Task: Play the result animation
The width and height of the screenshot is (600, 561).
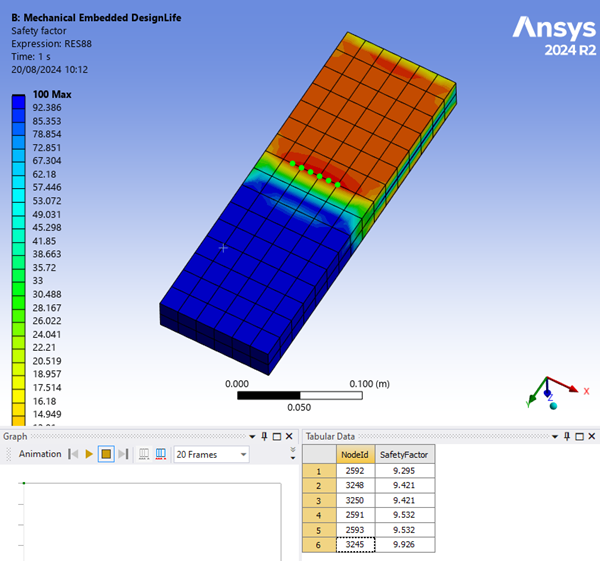Action: click(x=89, y=454)
